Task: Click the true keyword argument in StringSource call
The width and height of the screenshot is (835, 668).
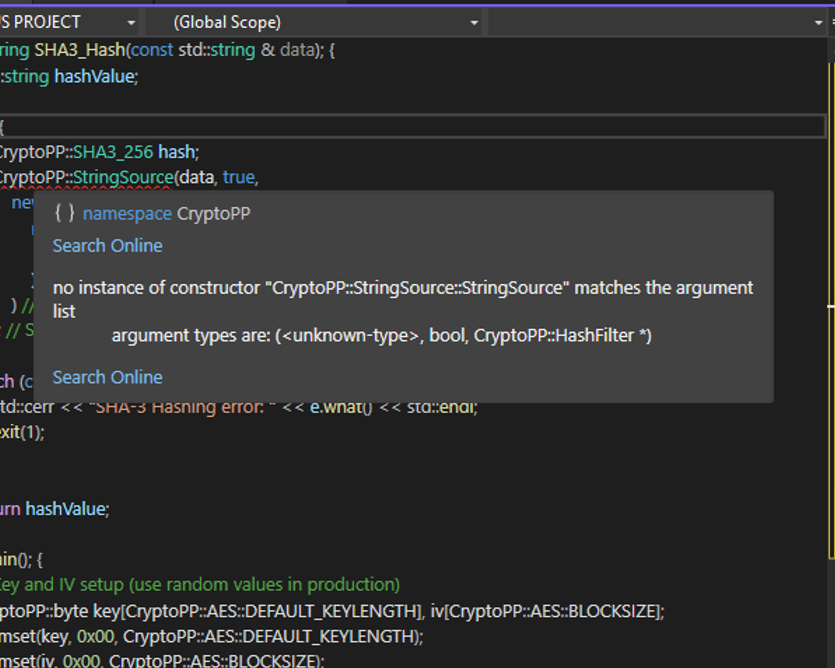Action: tap(237, 176)
